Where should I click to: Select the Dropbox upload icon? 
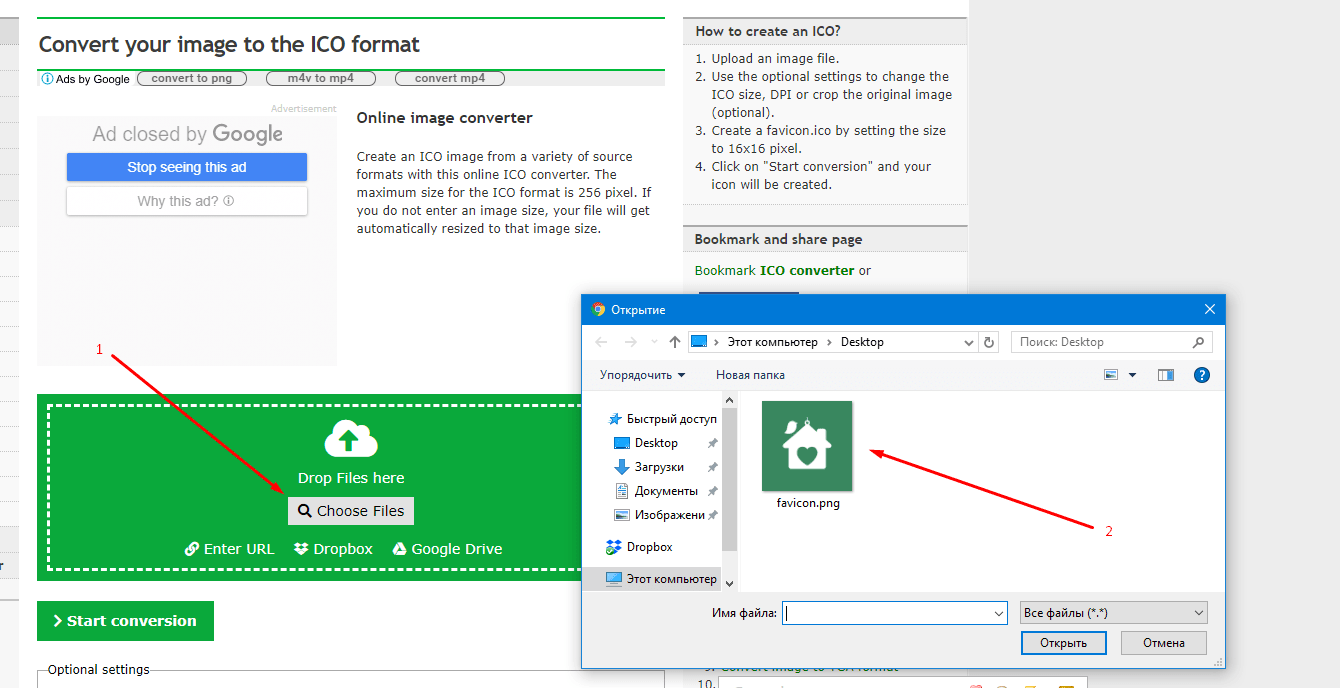pos(300,548)
